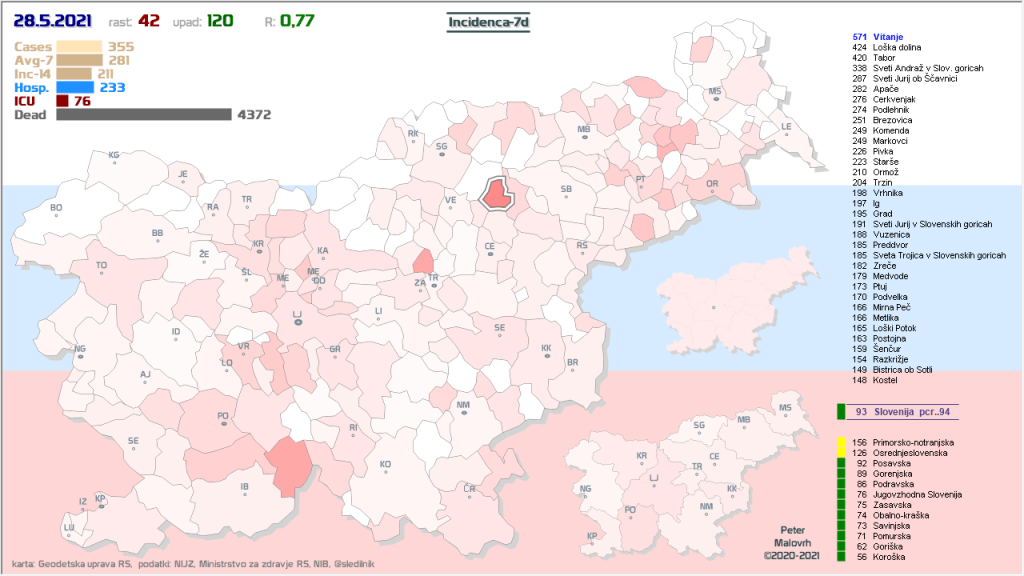Select the KO marker on the map
This screenshot has width=1024, height=576.
coord(385,467)
